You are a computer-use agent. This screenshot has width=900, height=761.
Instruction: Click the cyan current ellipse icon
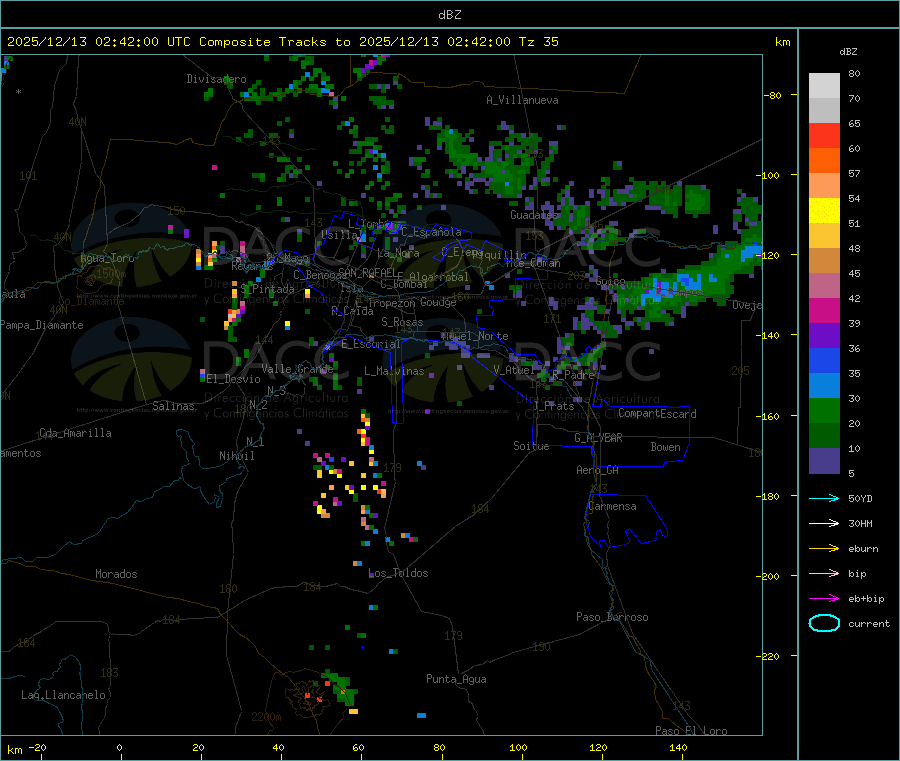pyautogui.click(x=824, y=623)
